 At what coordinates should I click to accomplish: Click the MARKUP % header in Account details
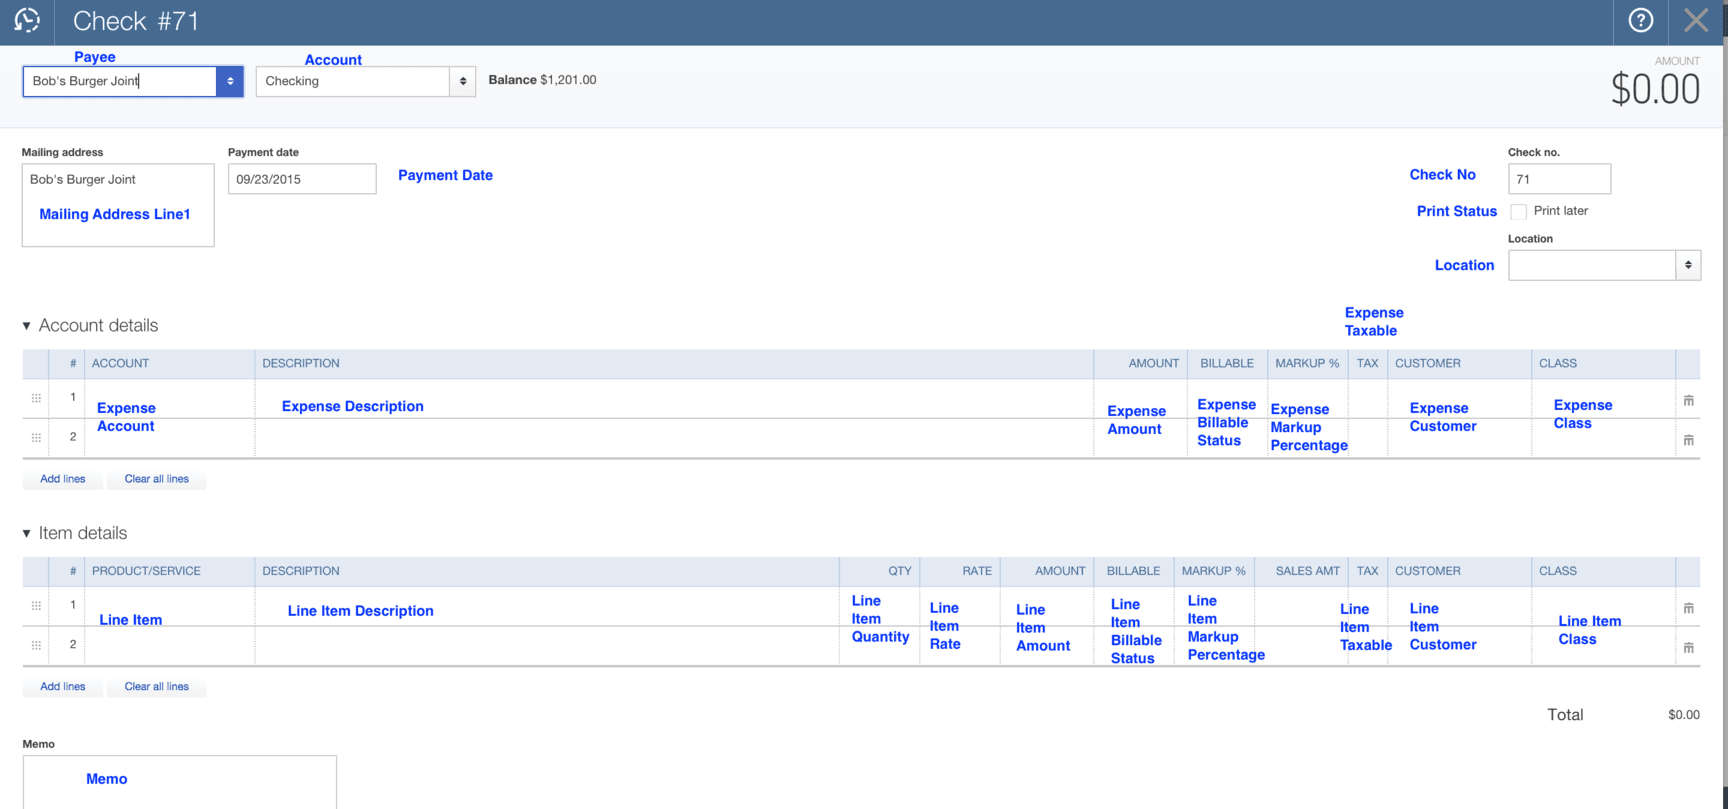(x=1307, y=364)
